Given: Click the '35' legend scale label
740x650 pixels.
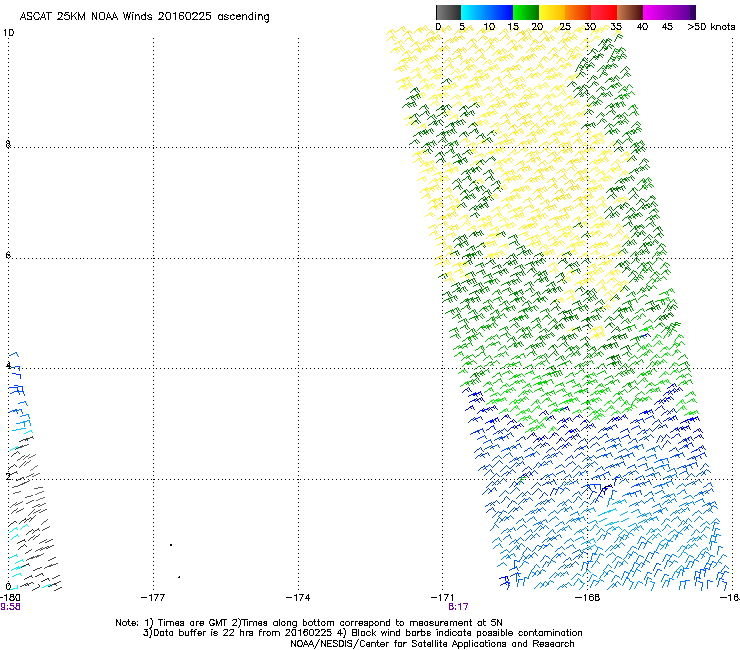Looking at the screenshot, I should tap(616, 27).
